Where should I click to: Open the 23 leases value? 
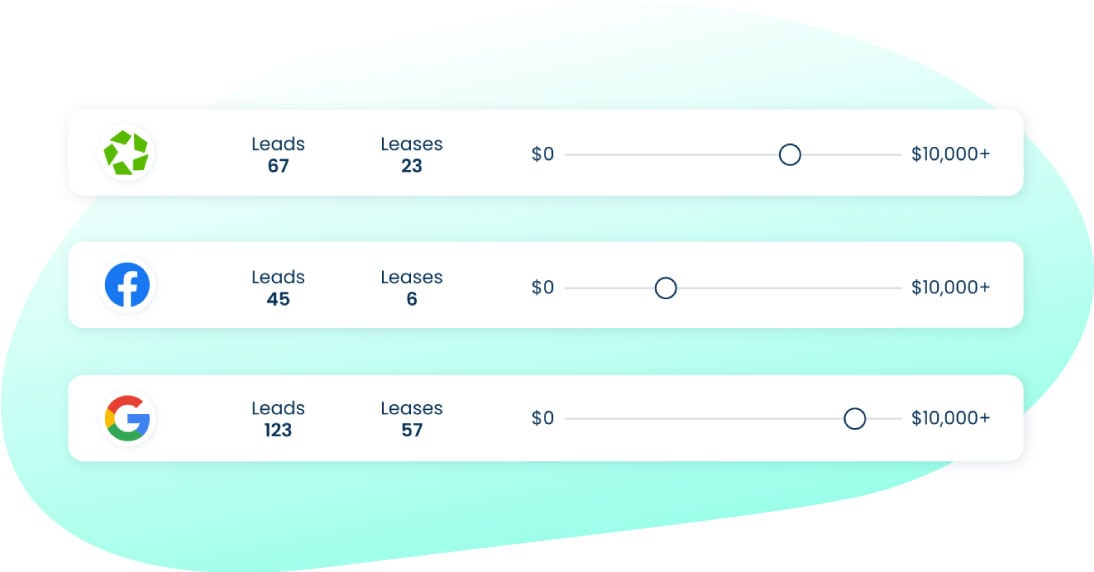411,166
